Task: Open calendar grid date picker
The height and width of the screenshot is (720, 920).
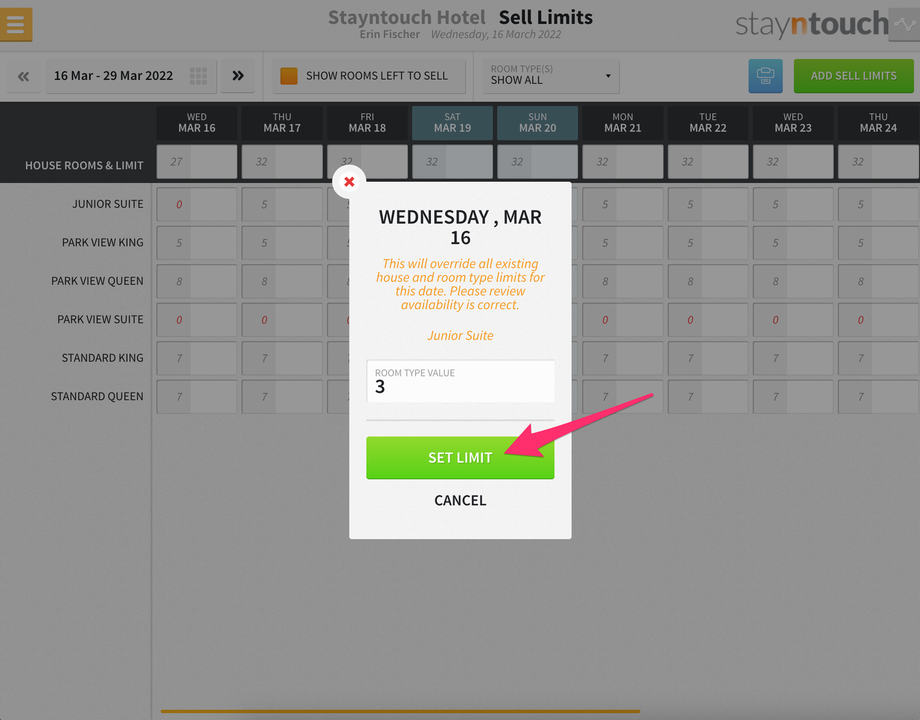Action: coord(198,76)
